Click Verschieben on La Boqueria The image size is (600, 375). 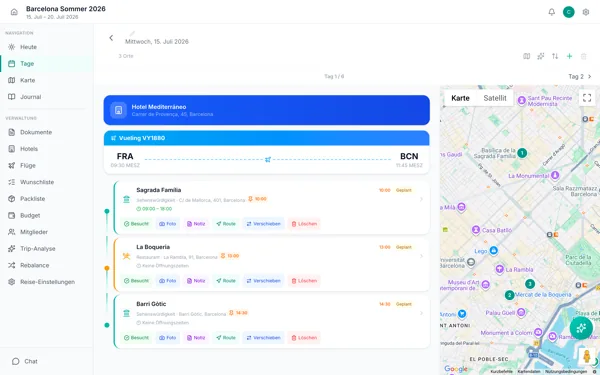pyautogui.click(x=264, y=281)
